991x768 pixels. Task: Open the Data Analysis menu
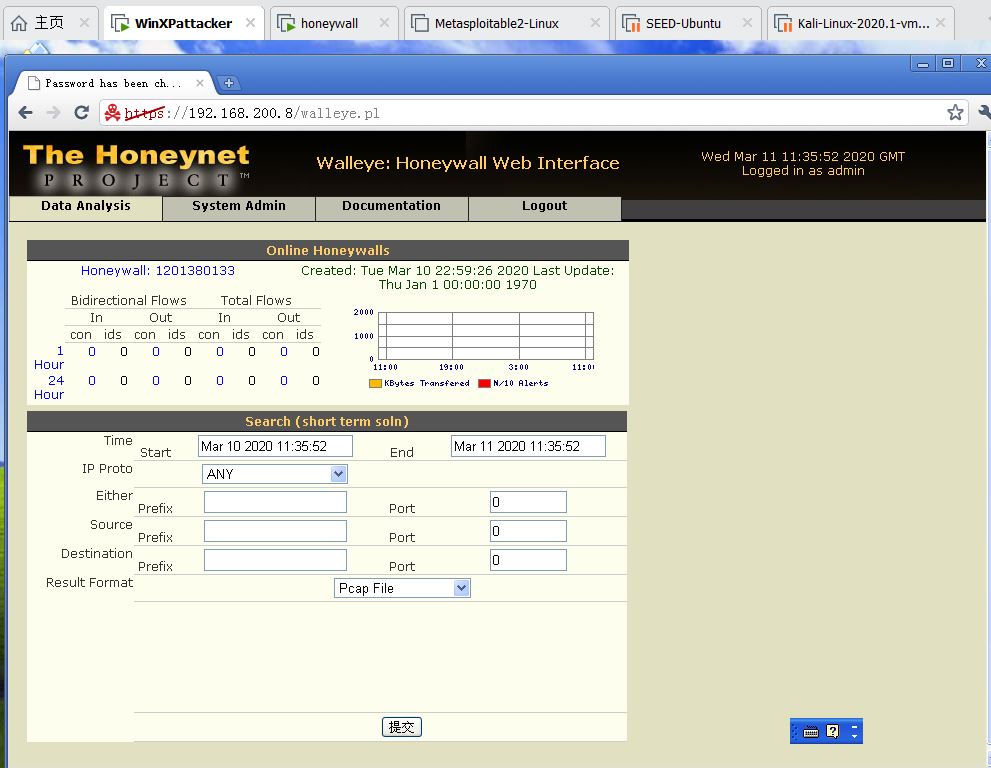click(x=86, y=207)
